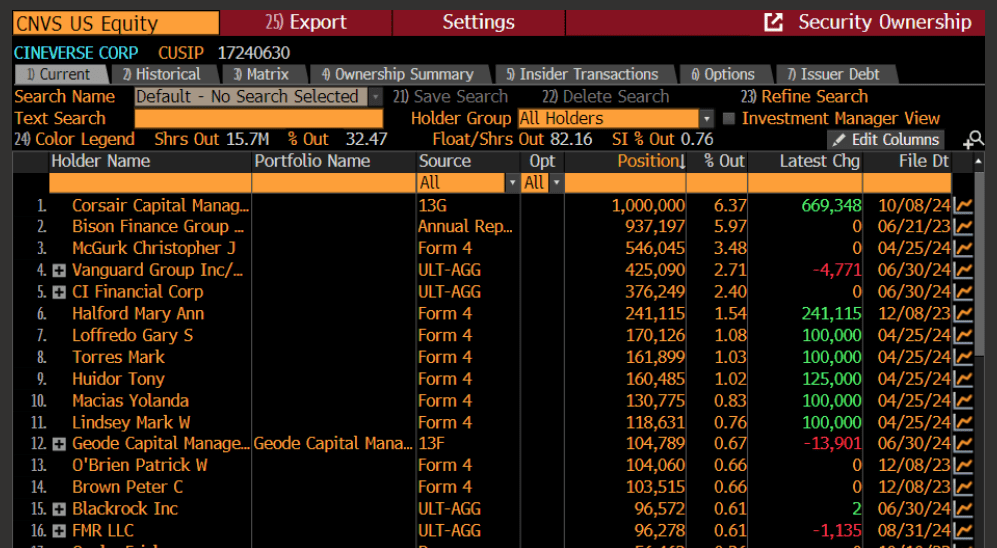Enable the Investment Manager View checkbox
Viewport: 997px width, 548px height.
(x=729, y=118)
